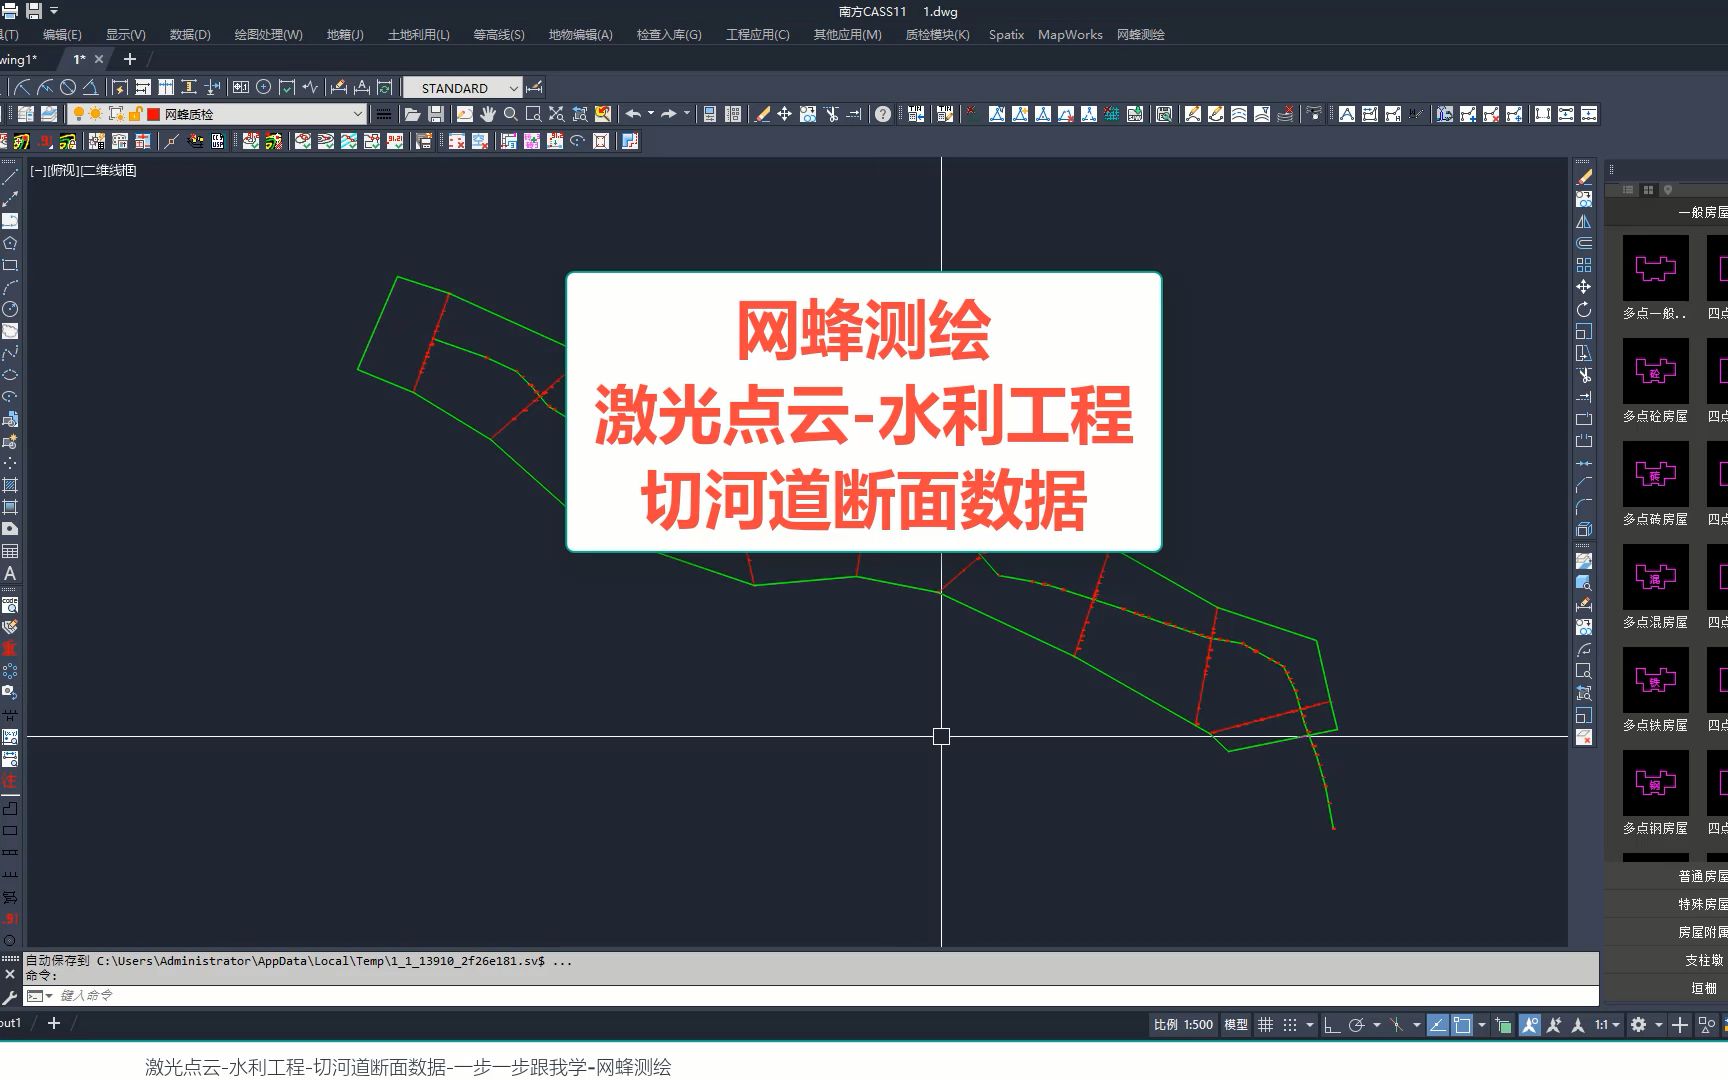The width and height of the screenshot is (1728, 1080).
Task: Click the red layer color swatch
Action: (x=154, y=114)
